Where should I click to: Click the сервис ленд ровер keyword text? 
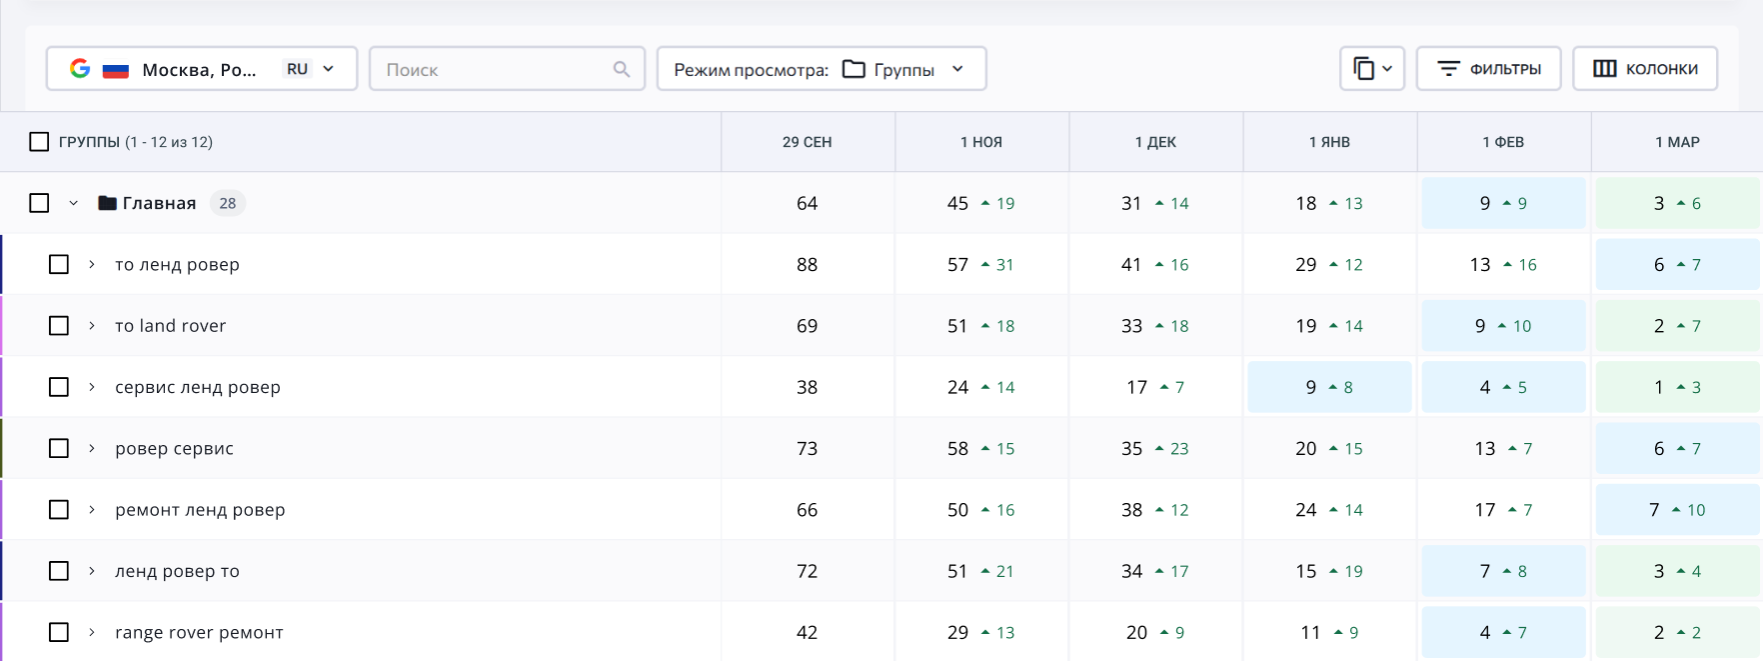pos(198,387)
